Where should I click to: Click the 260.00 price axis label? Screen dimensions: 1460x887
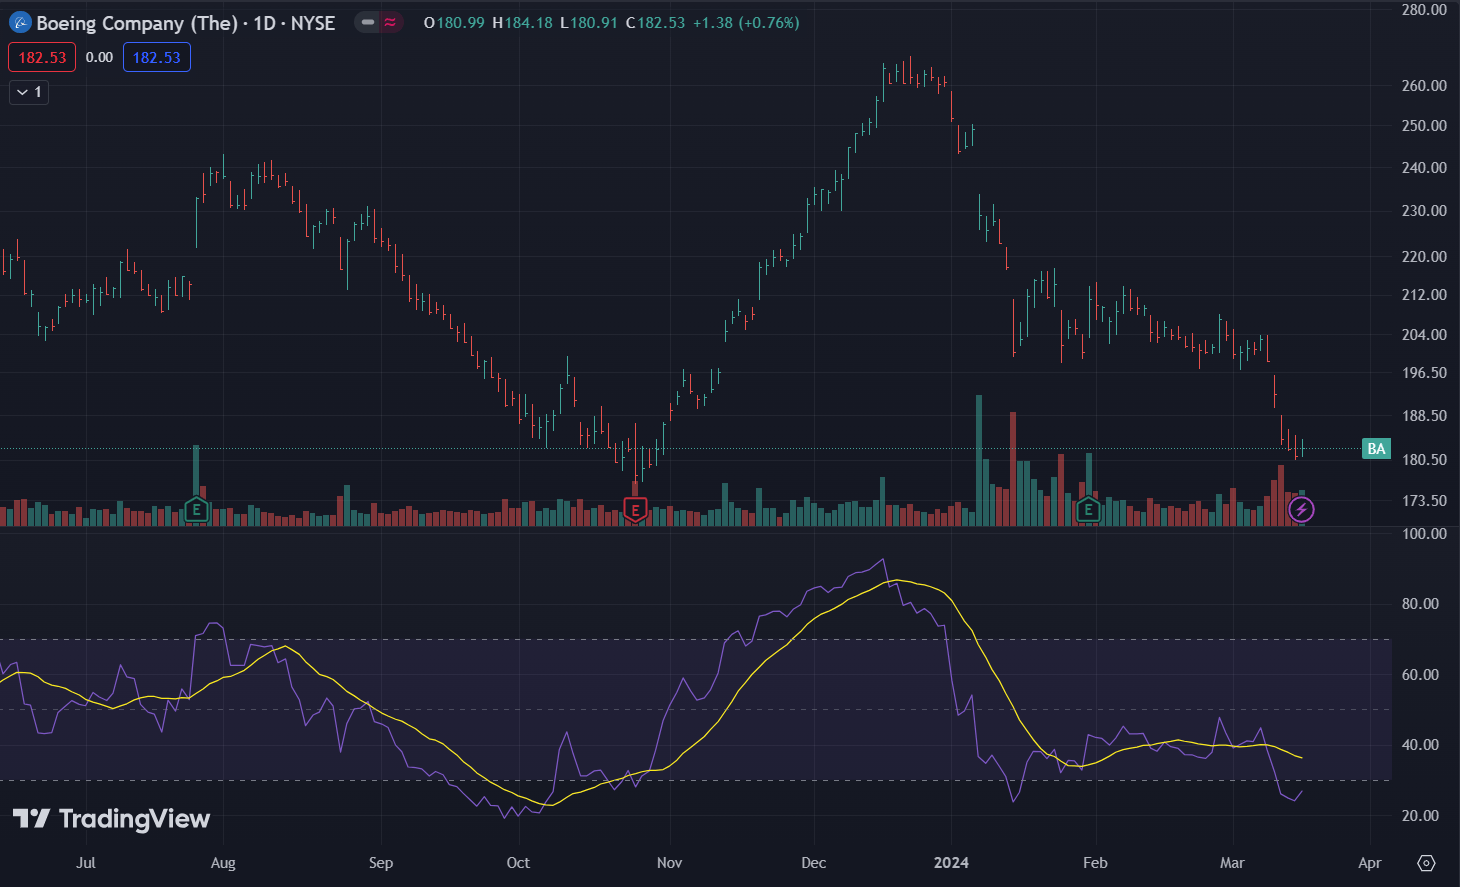point(1424,86)
